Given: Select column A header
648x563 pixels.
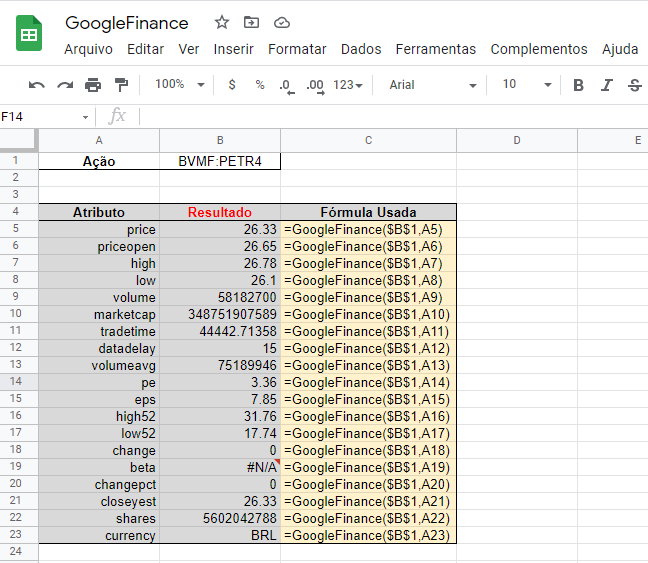Looking at the screenshot, I should [x=99, y=141].
